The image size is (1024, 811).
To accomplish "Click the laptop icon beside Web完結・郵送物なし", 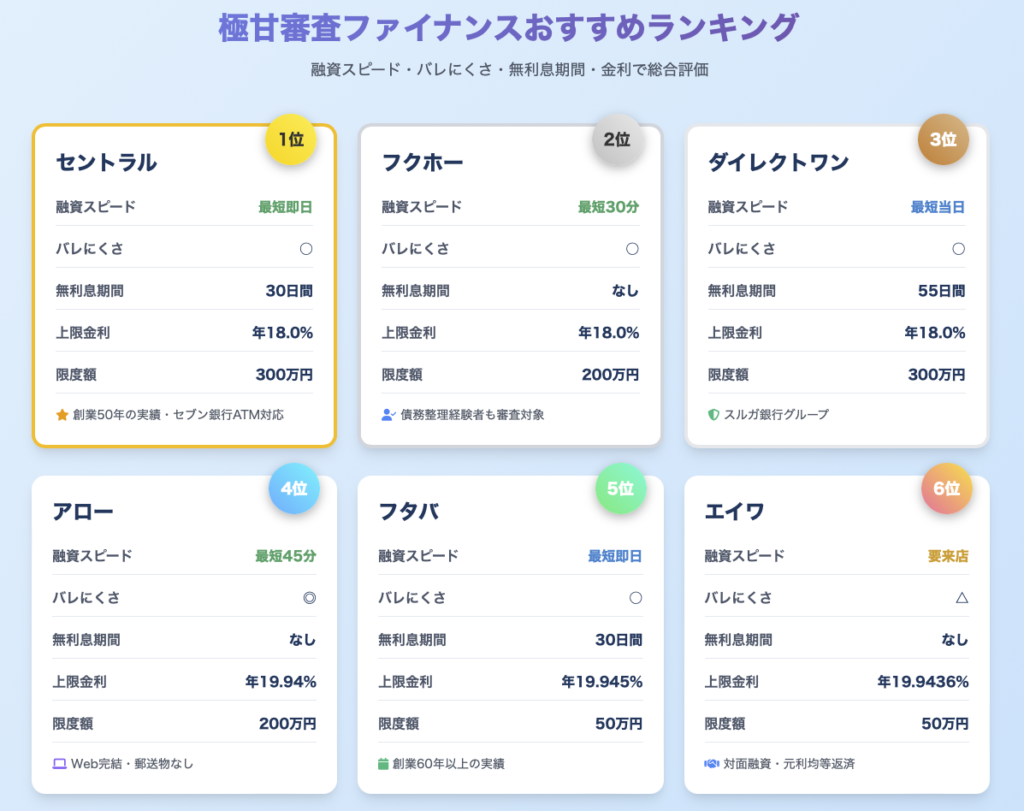I will point(59,764).
